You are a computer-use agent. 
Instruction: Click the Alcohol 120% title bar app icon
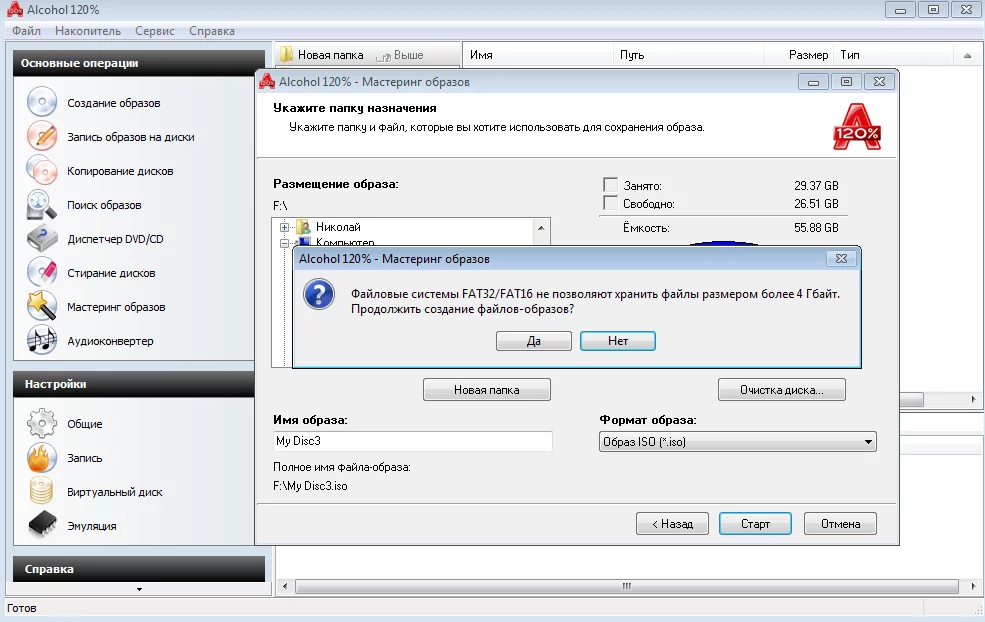pos(14,9)
